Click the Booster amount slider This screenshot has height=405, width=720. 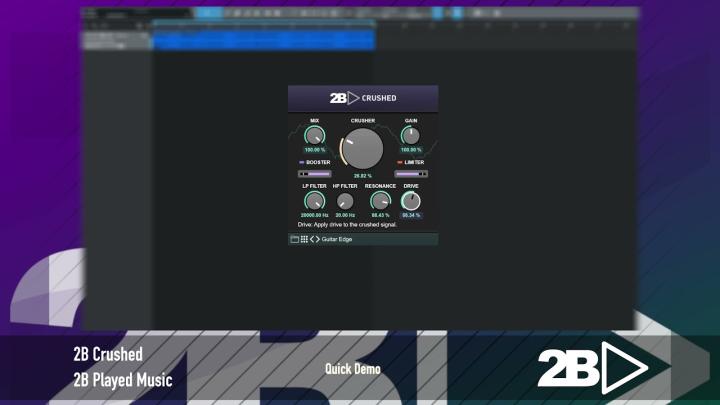(x=315, y=174)
